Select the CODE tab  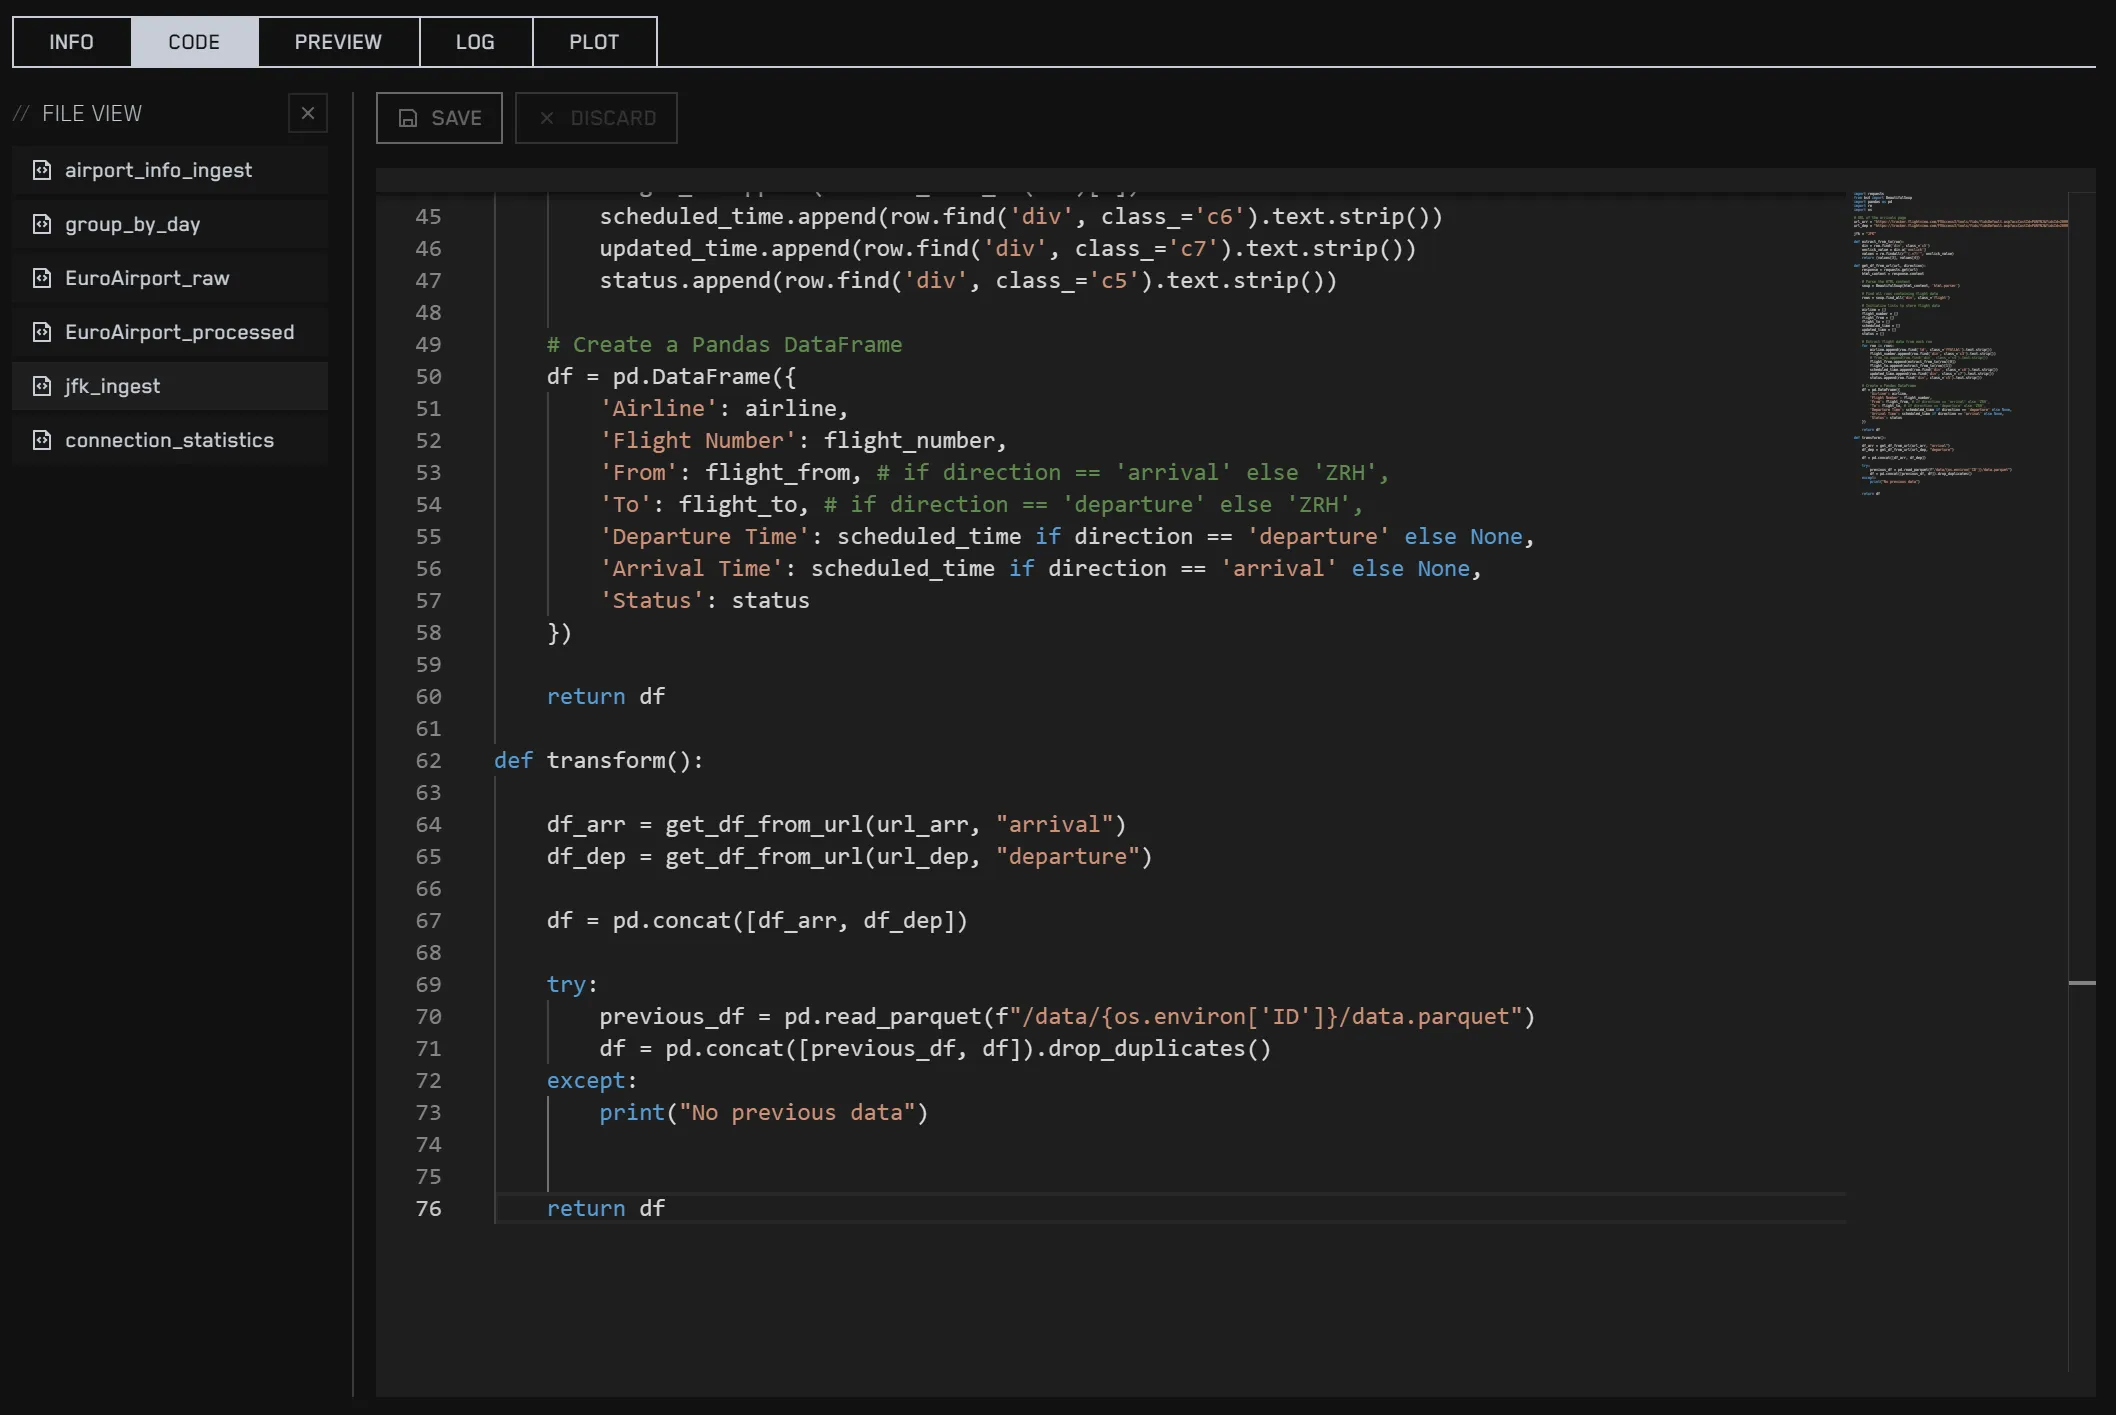tap(194, 42)
